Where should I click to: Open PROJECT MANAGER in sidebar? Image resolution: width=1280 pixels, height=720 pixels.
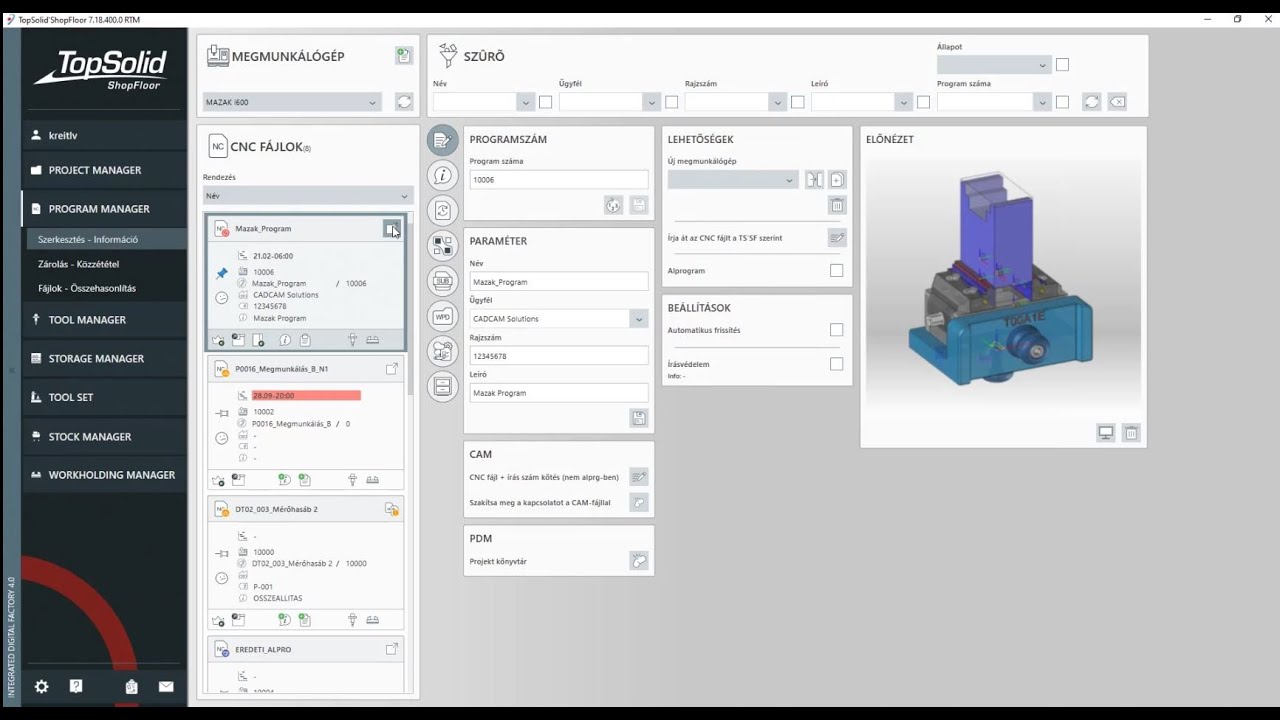[104, 170]
